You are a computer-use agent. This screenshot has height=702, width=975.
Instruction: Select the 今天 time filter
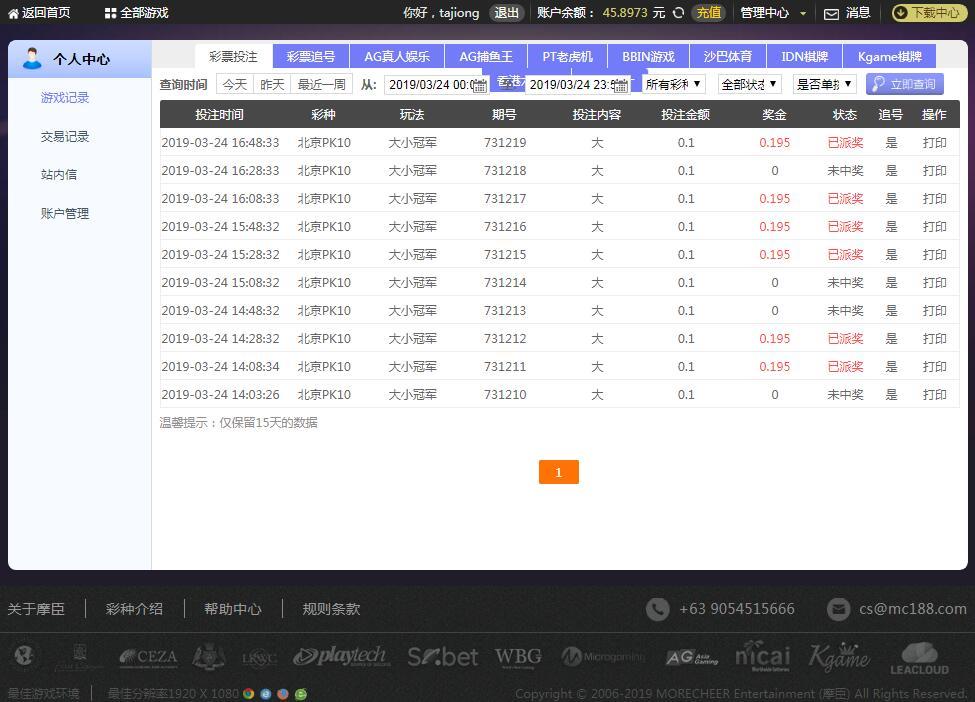235,84
